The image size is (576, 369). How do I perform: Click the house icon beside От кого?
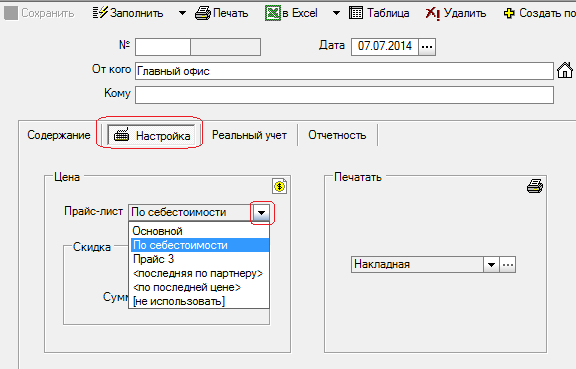[x=565, y=70]
